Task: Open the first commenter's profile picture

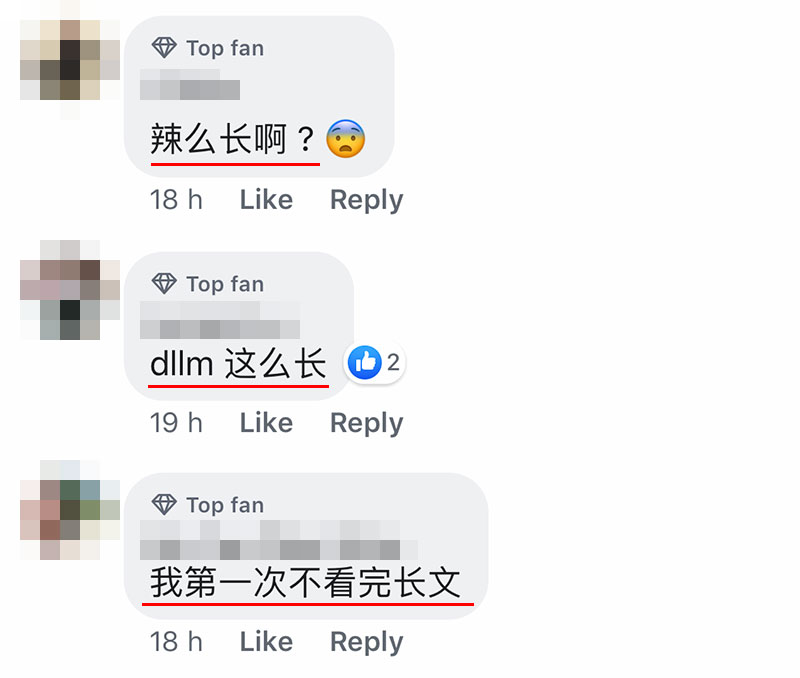Action: [70, 60]
